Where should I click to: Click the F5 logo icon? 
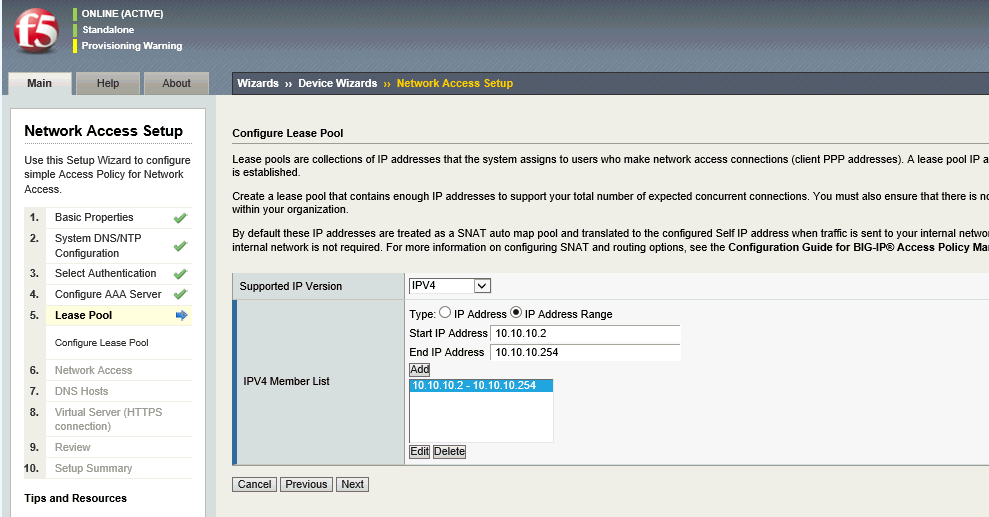36,29
